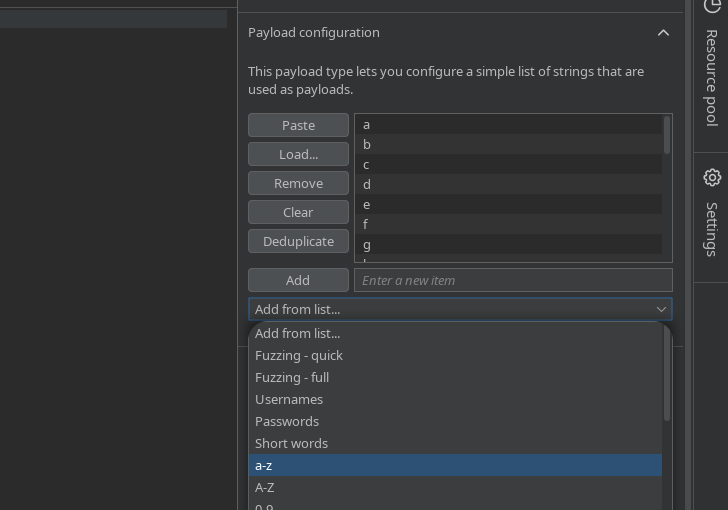Image resolution: width=728 pixels, height=510 pixels.
Task: Choose Usernames from the dropdown list
Action: 289,399
